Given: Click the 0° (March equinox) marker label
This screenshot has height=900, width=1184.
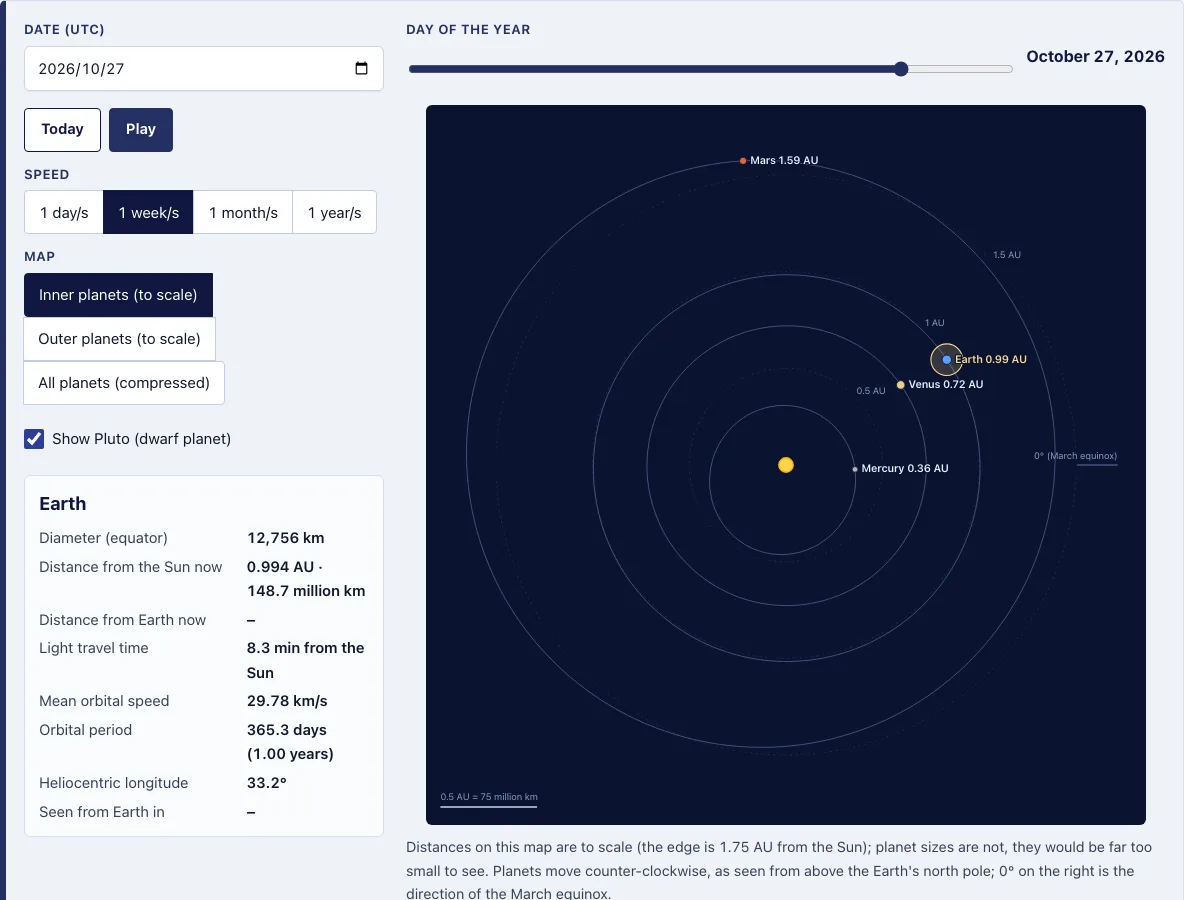Looking at the screenshot, I should [x=1075, y=456].
